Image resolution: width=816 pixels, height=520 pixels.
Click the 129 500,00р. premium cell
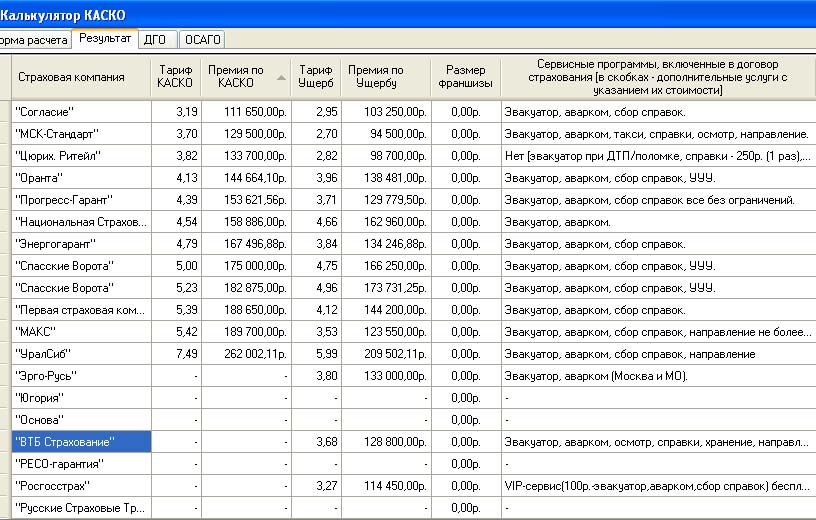[x=246, y=134]
